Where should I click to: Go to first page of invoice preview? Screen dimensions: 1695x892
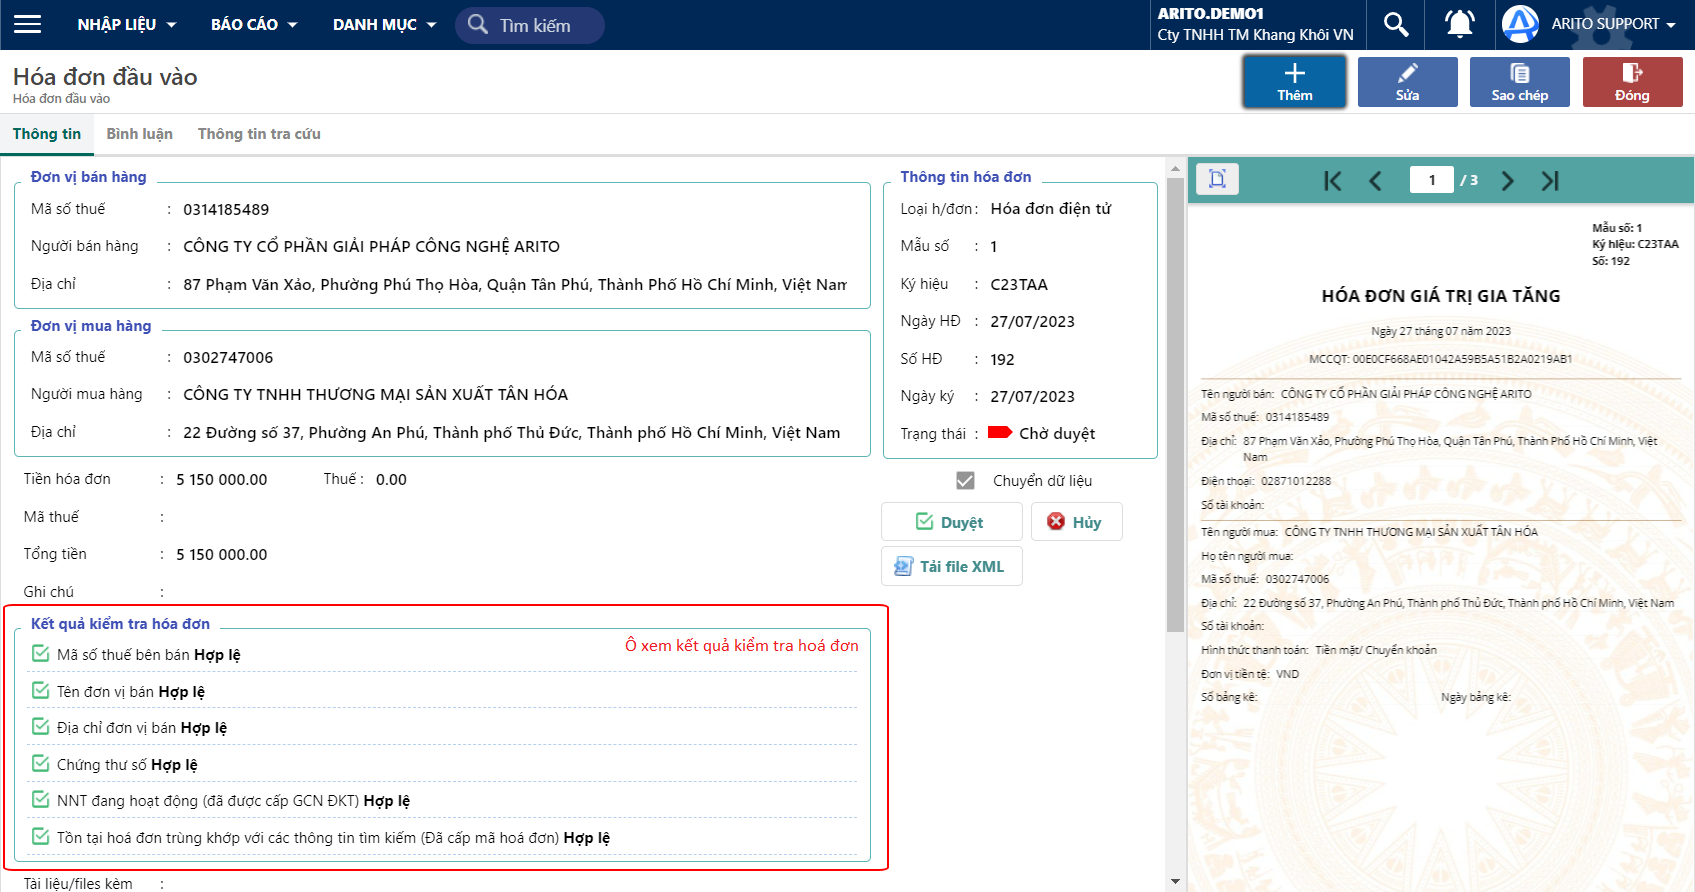[1332, 181]
